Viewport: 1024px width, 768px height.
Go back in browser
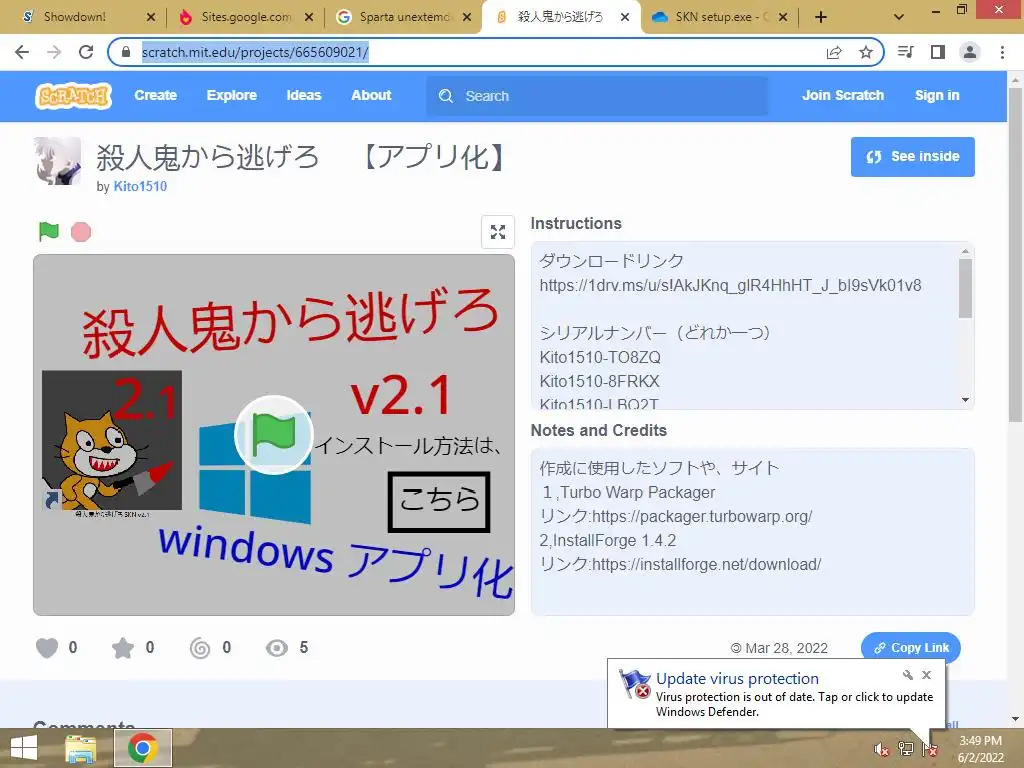pyautogui.click(x=22, y=52)
